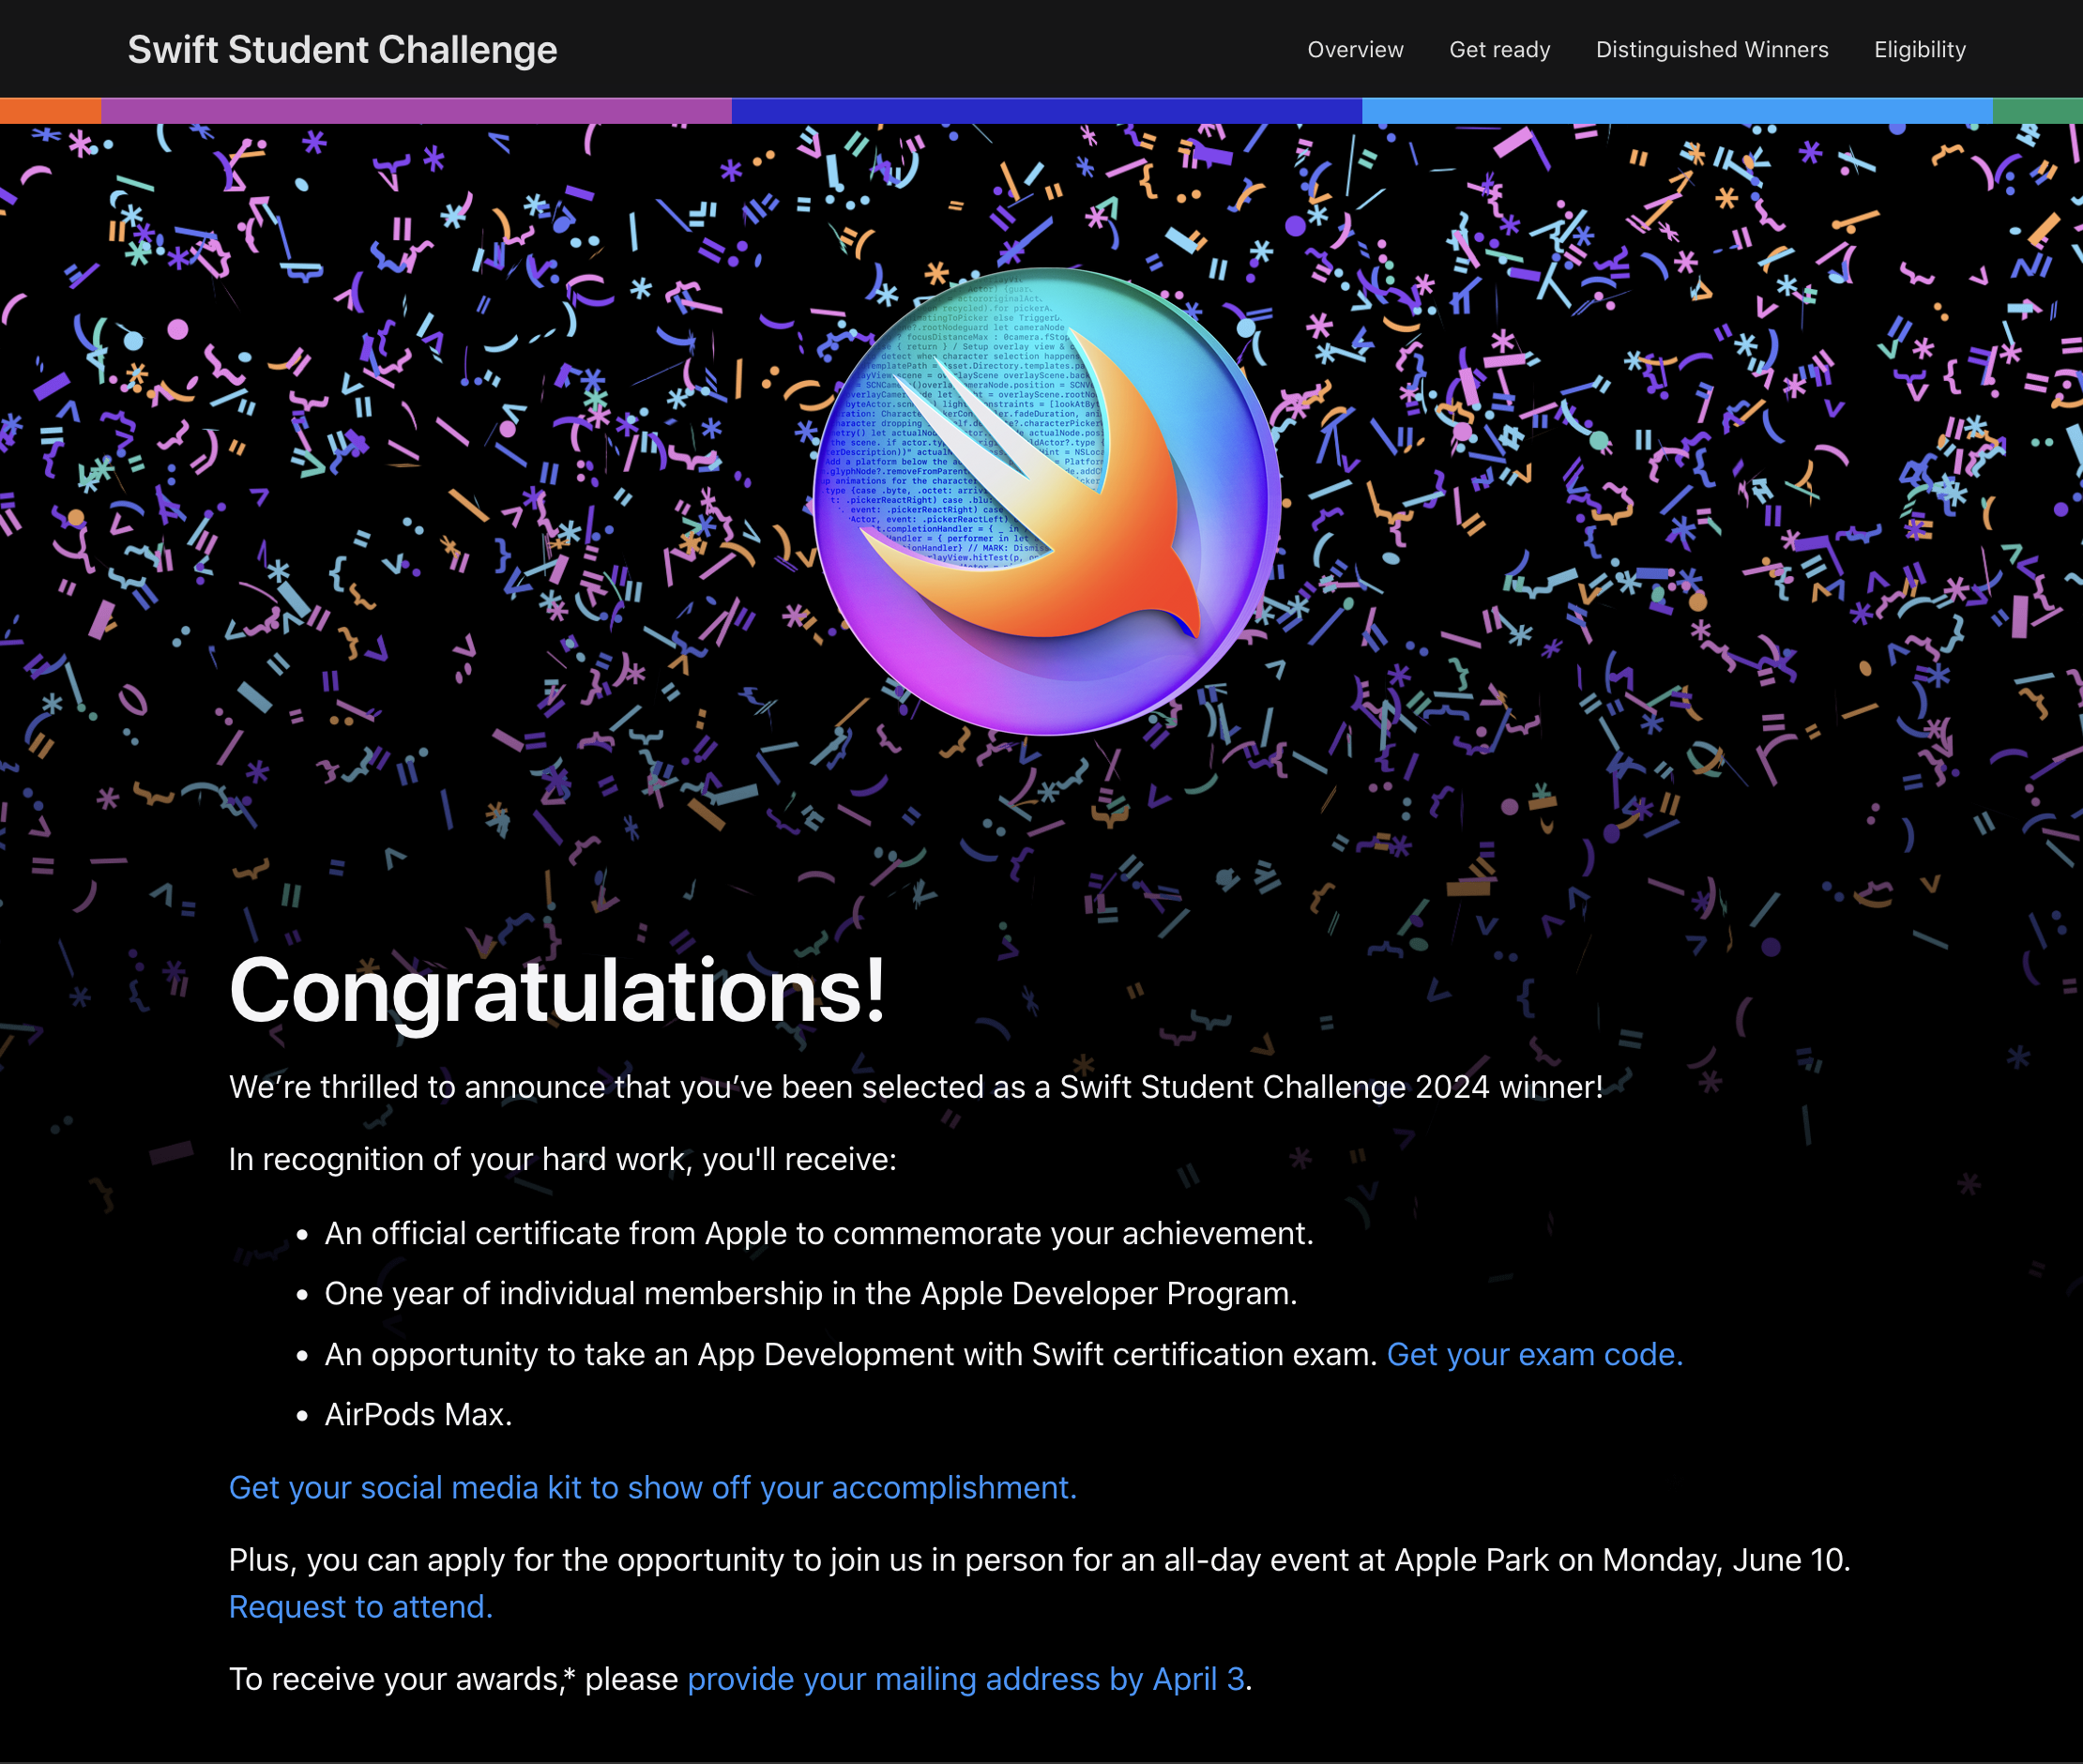This screenshot has width=2083, height=1764.
Task: Click the App Development with Swift certification bullet
Action: pos(851,1353)
